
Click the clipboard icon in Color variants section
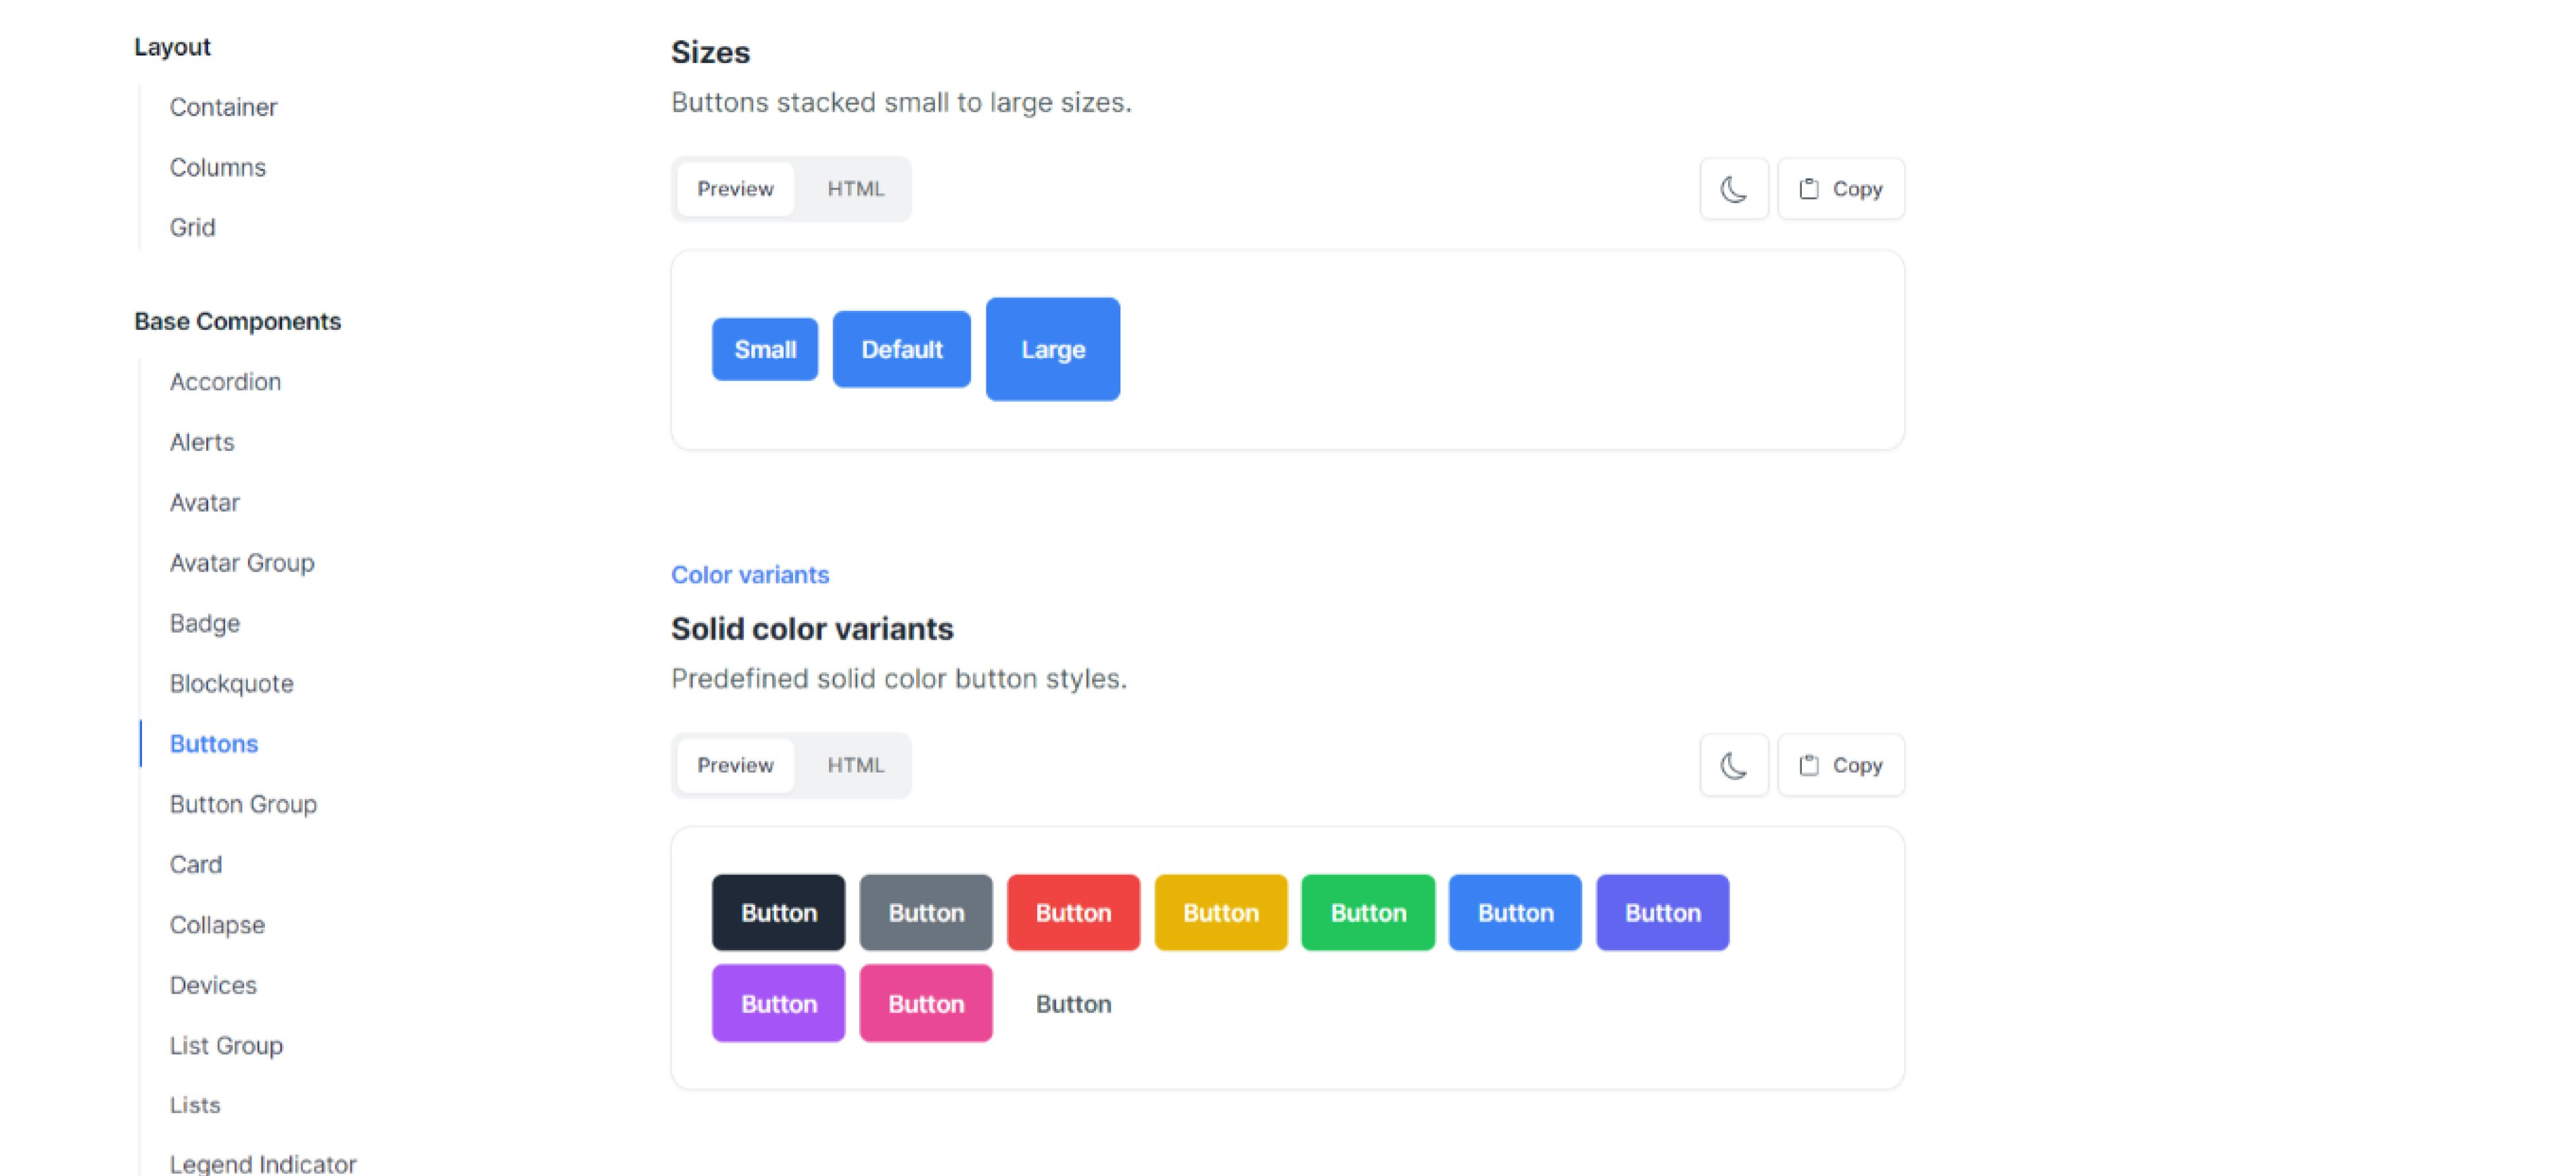(x=1807, y=764)
